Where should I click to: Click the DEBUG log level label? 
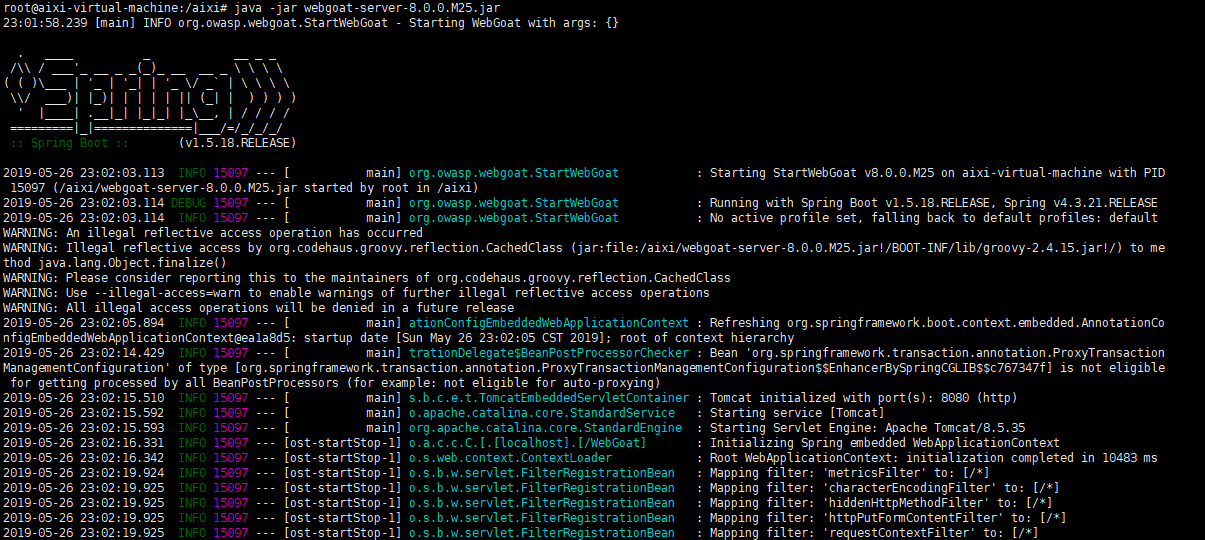(188, 203)
